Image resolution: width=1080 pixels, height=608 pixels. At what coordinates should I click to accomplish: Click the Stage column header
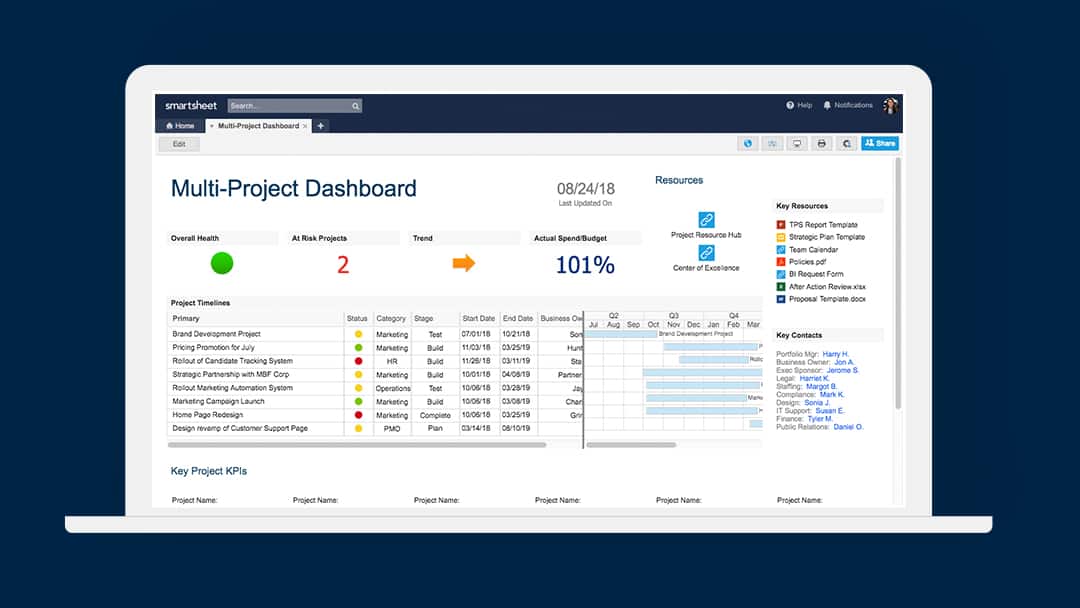(435, 319)
